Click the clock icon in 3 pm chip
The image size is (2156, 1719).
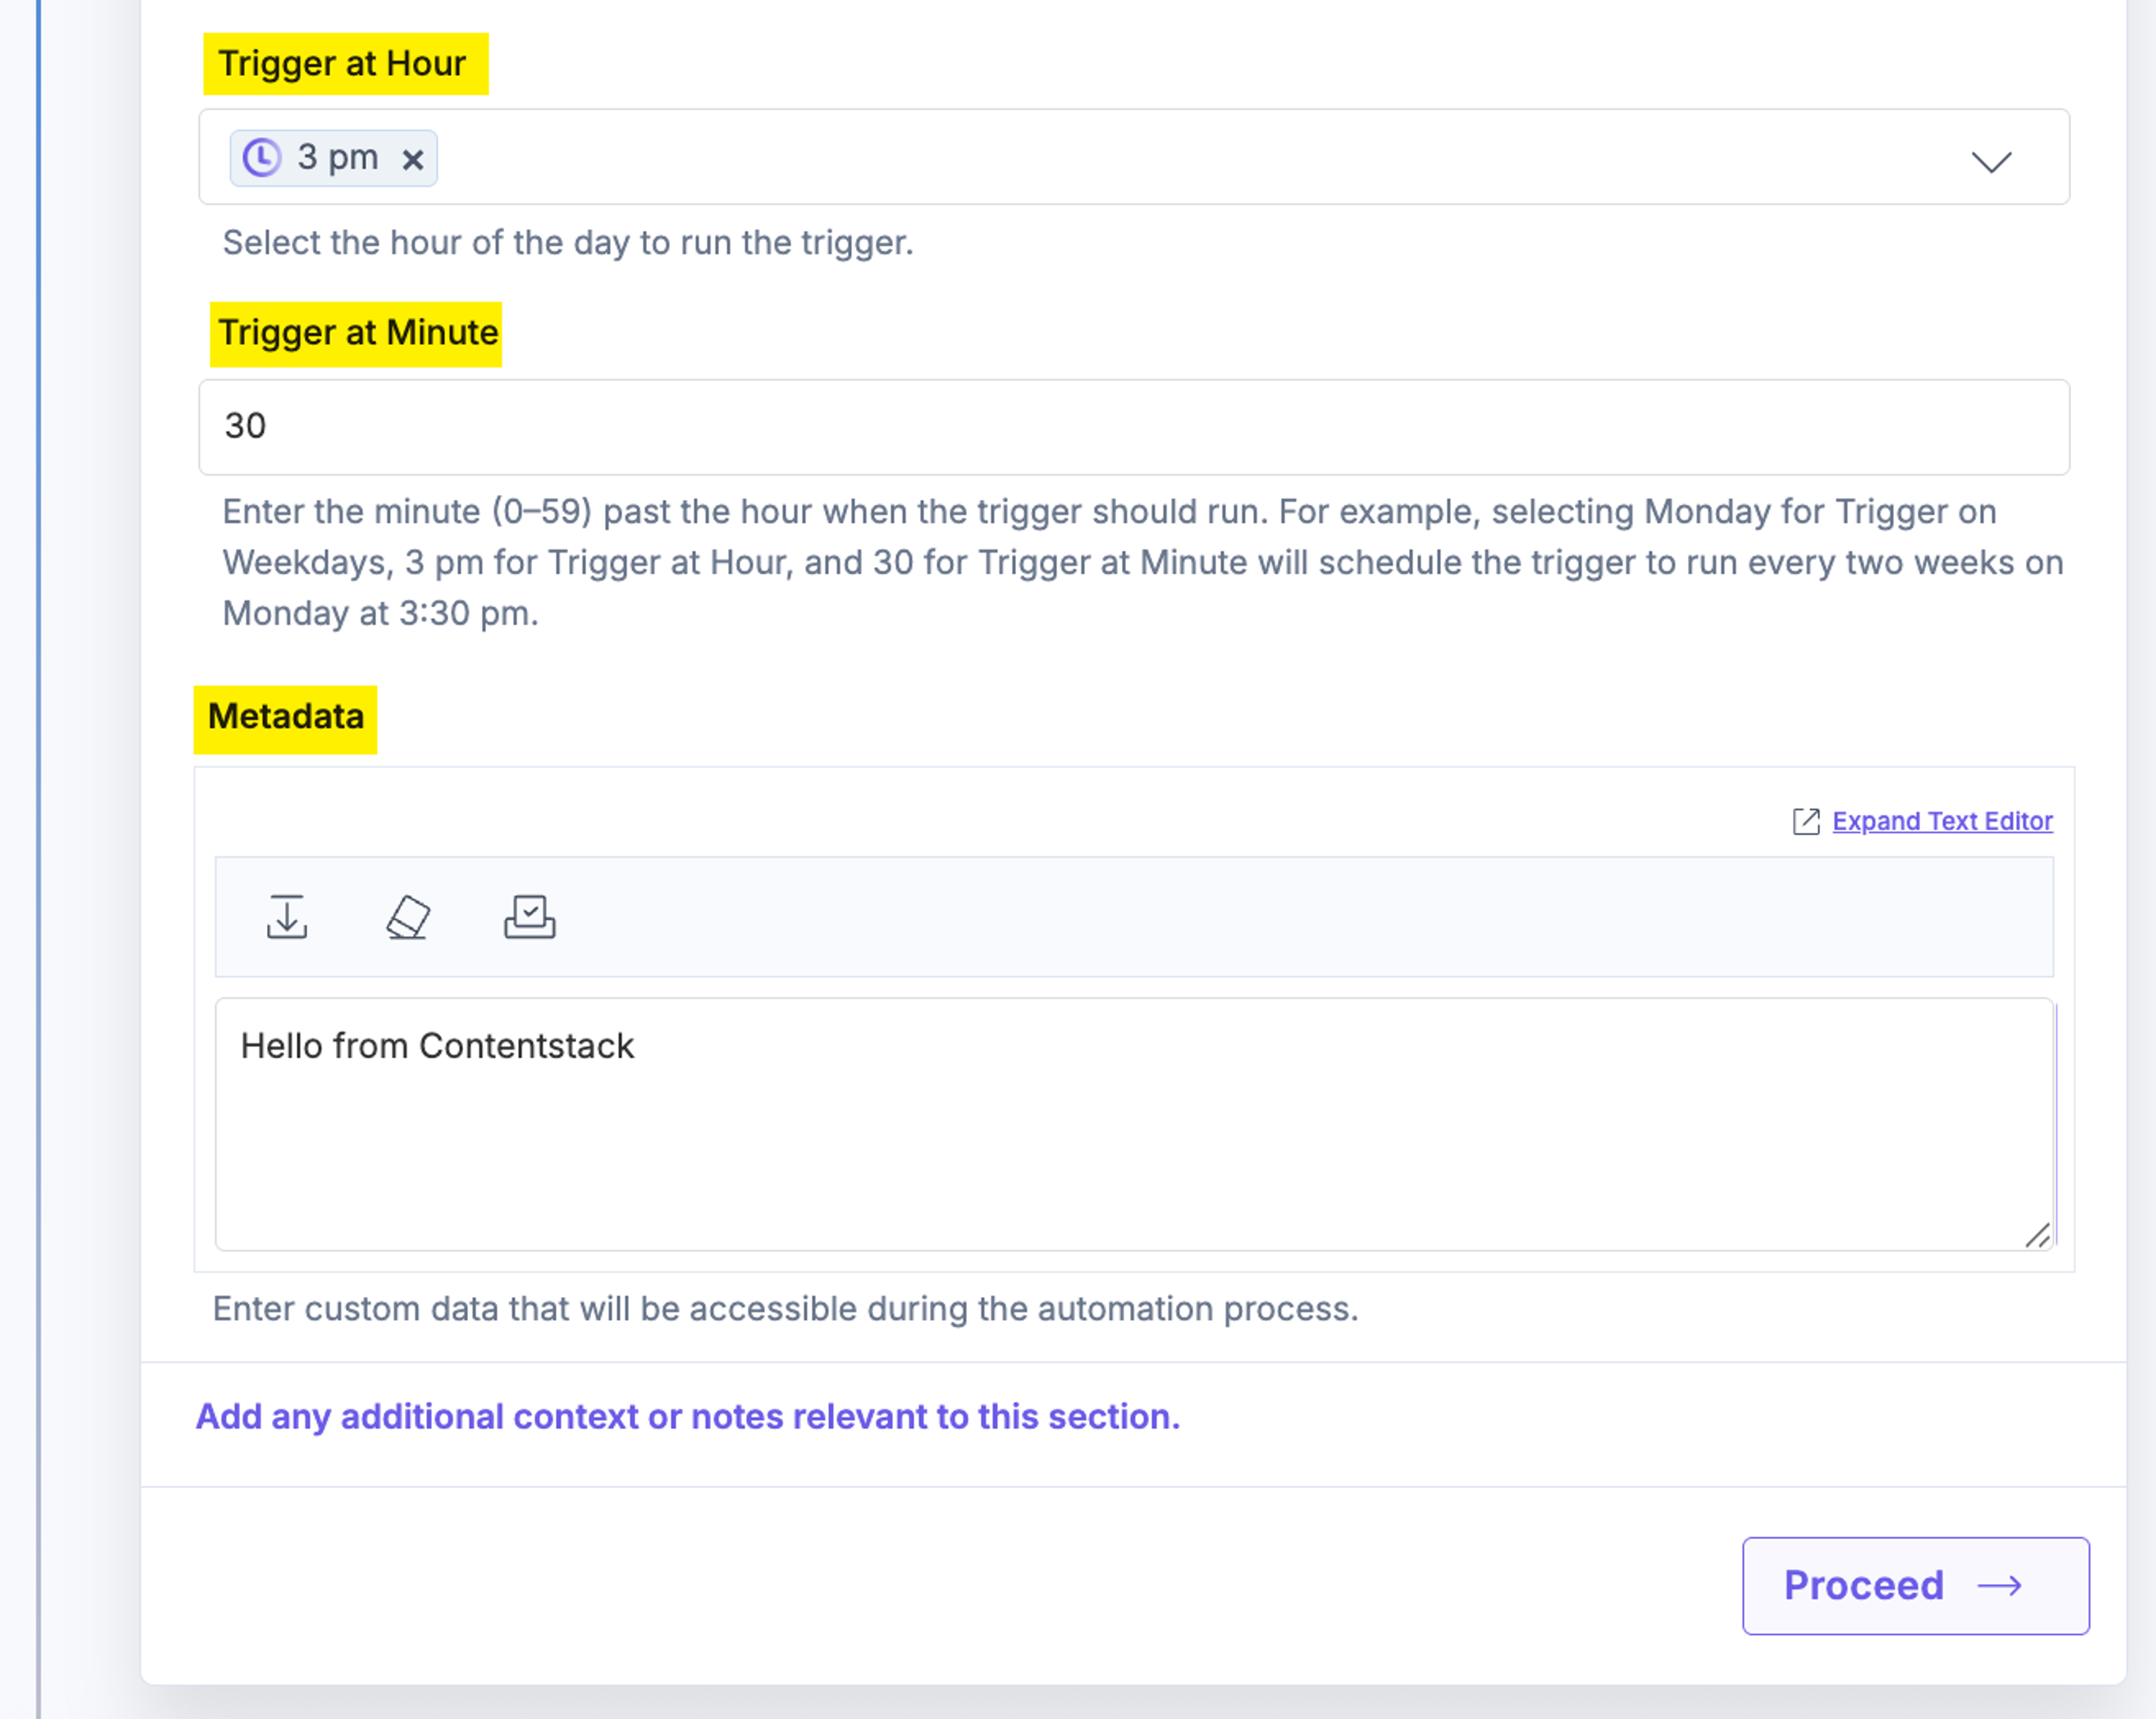[x=262, y=158]
